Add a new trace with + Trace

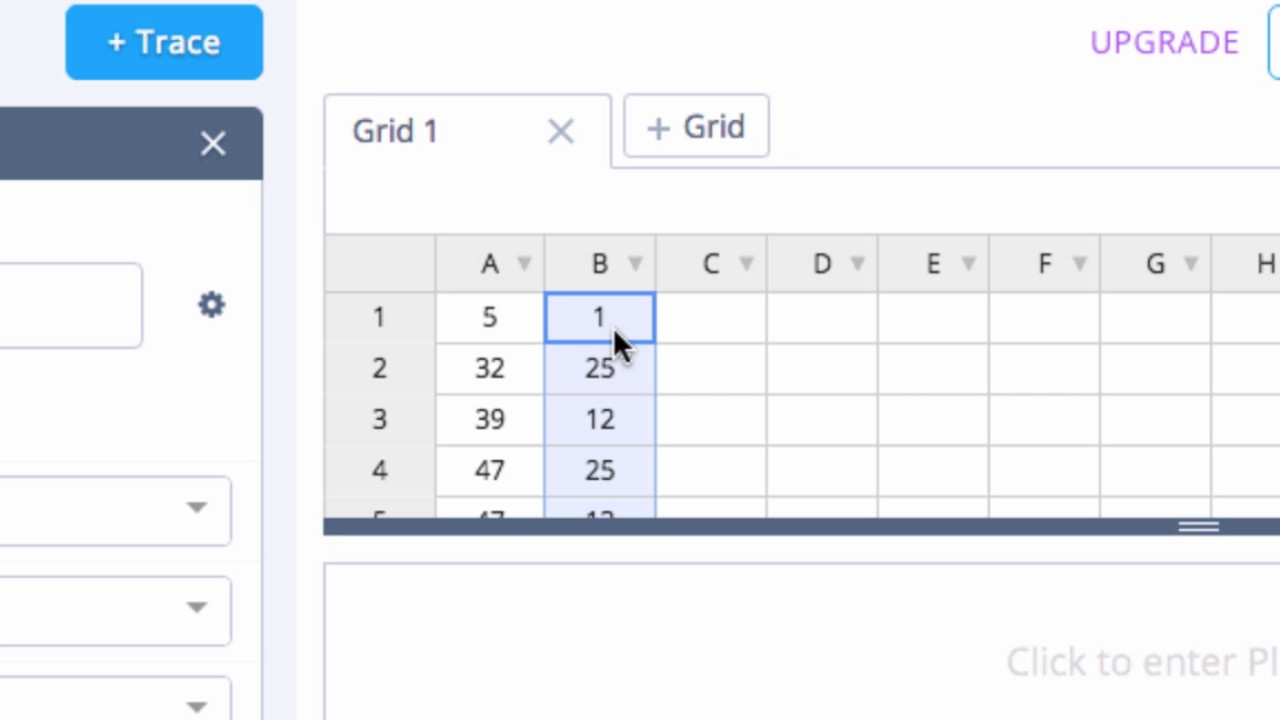pos(164,42)
